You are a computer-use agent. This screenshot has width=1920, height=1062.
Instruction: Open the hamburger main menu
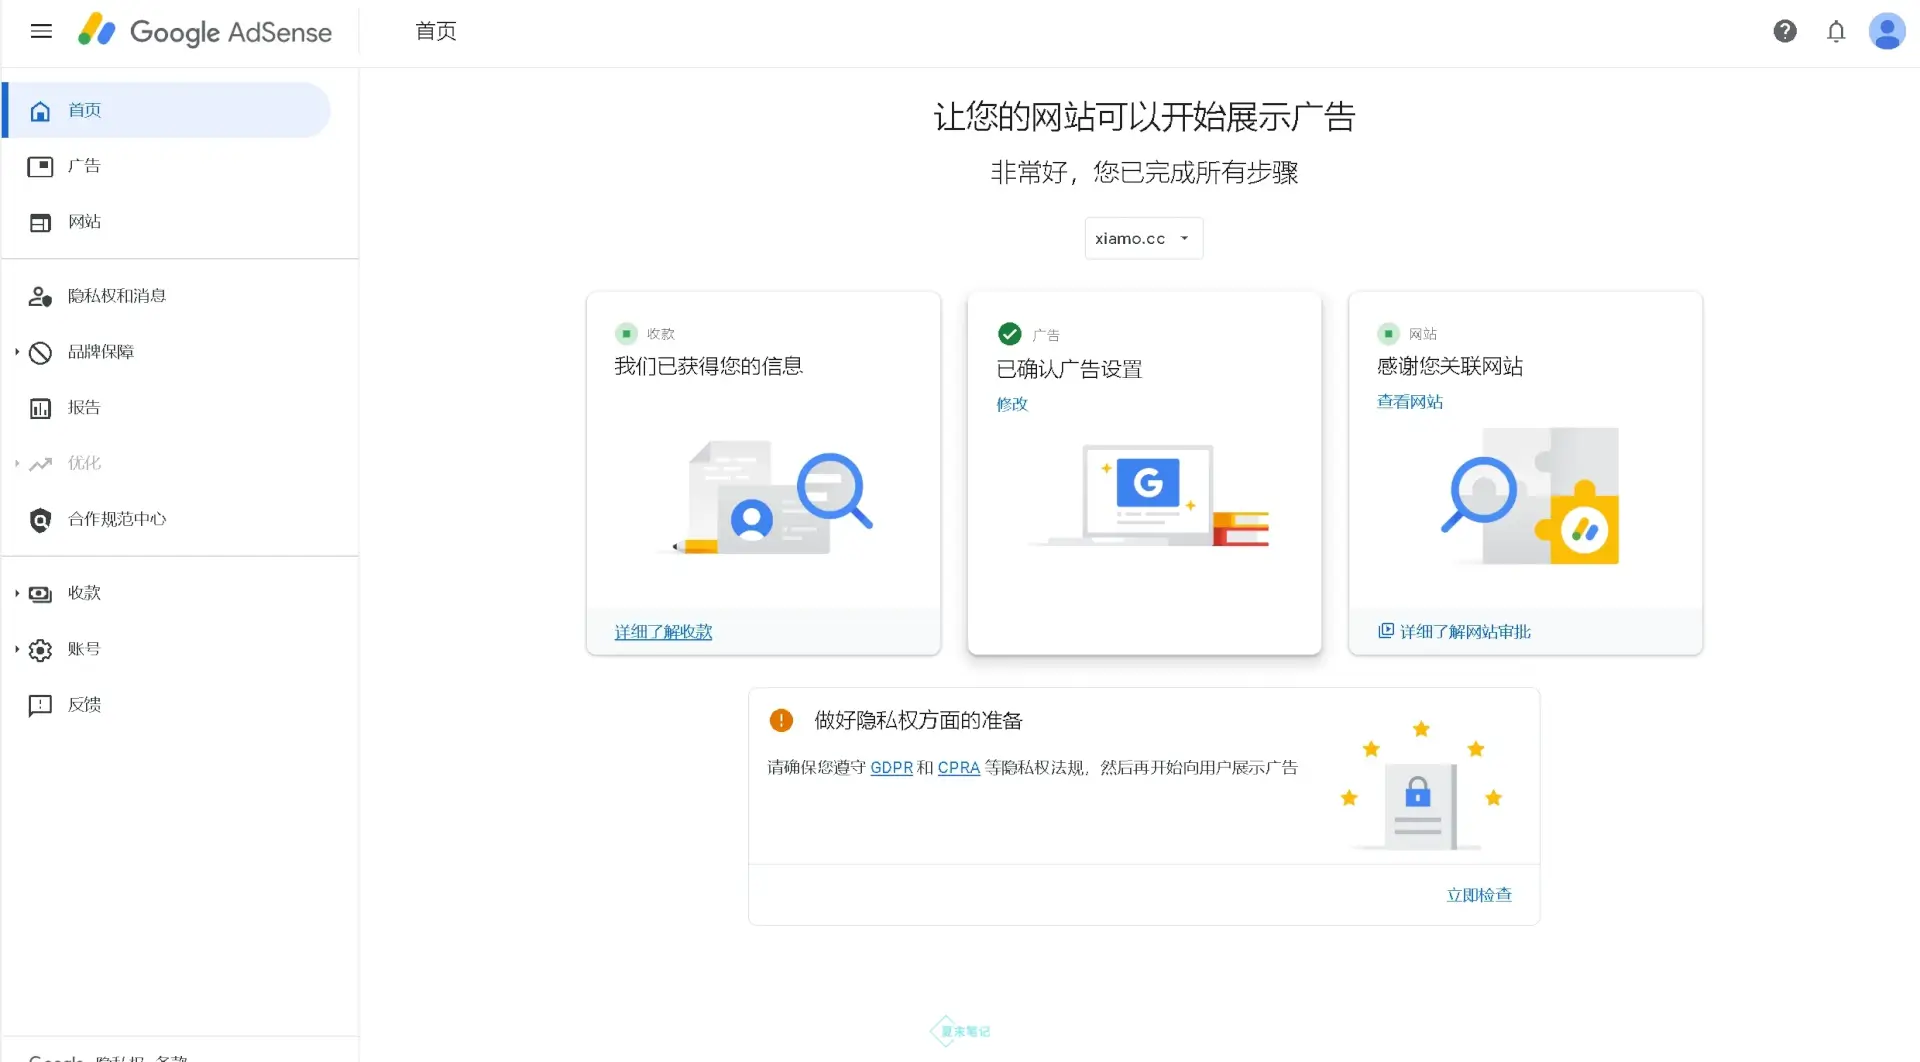coord(41,31)
